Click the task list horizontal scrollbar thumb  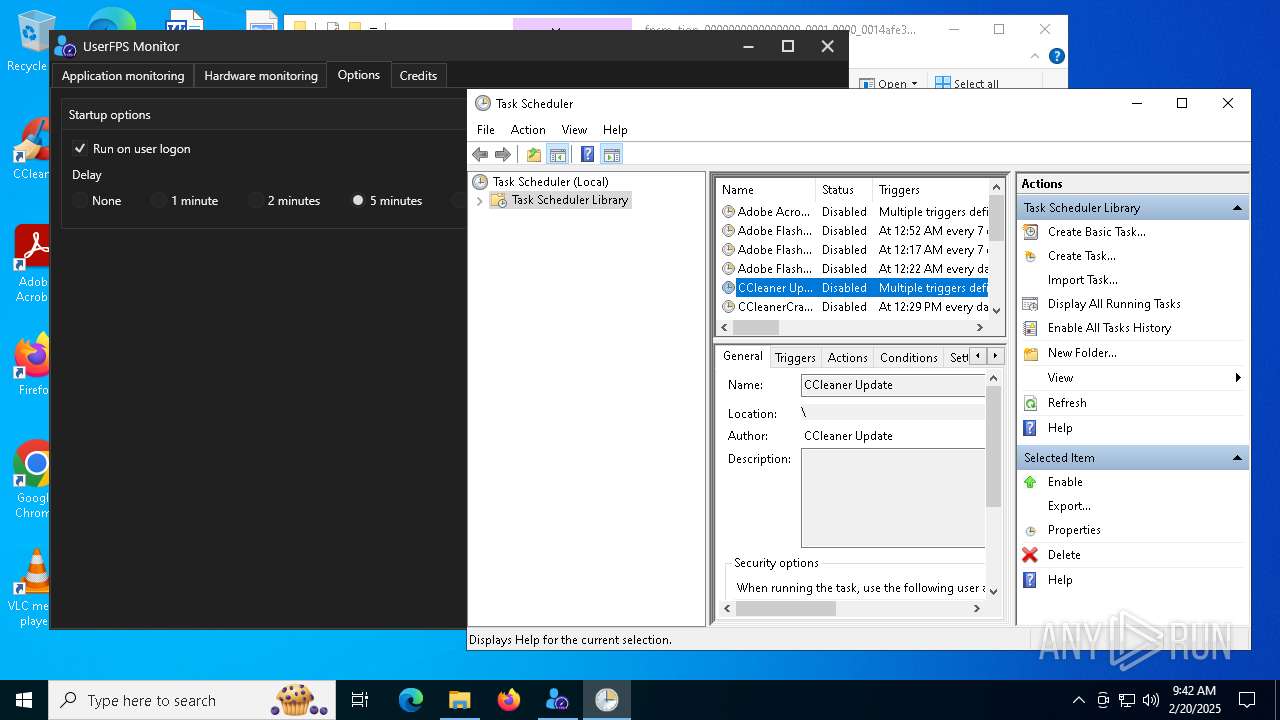tap(756, 327)
